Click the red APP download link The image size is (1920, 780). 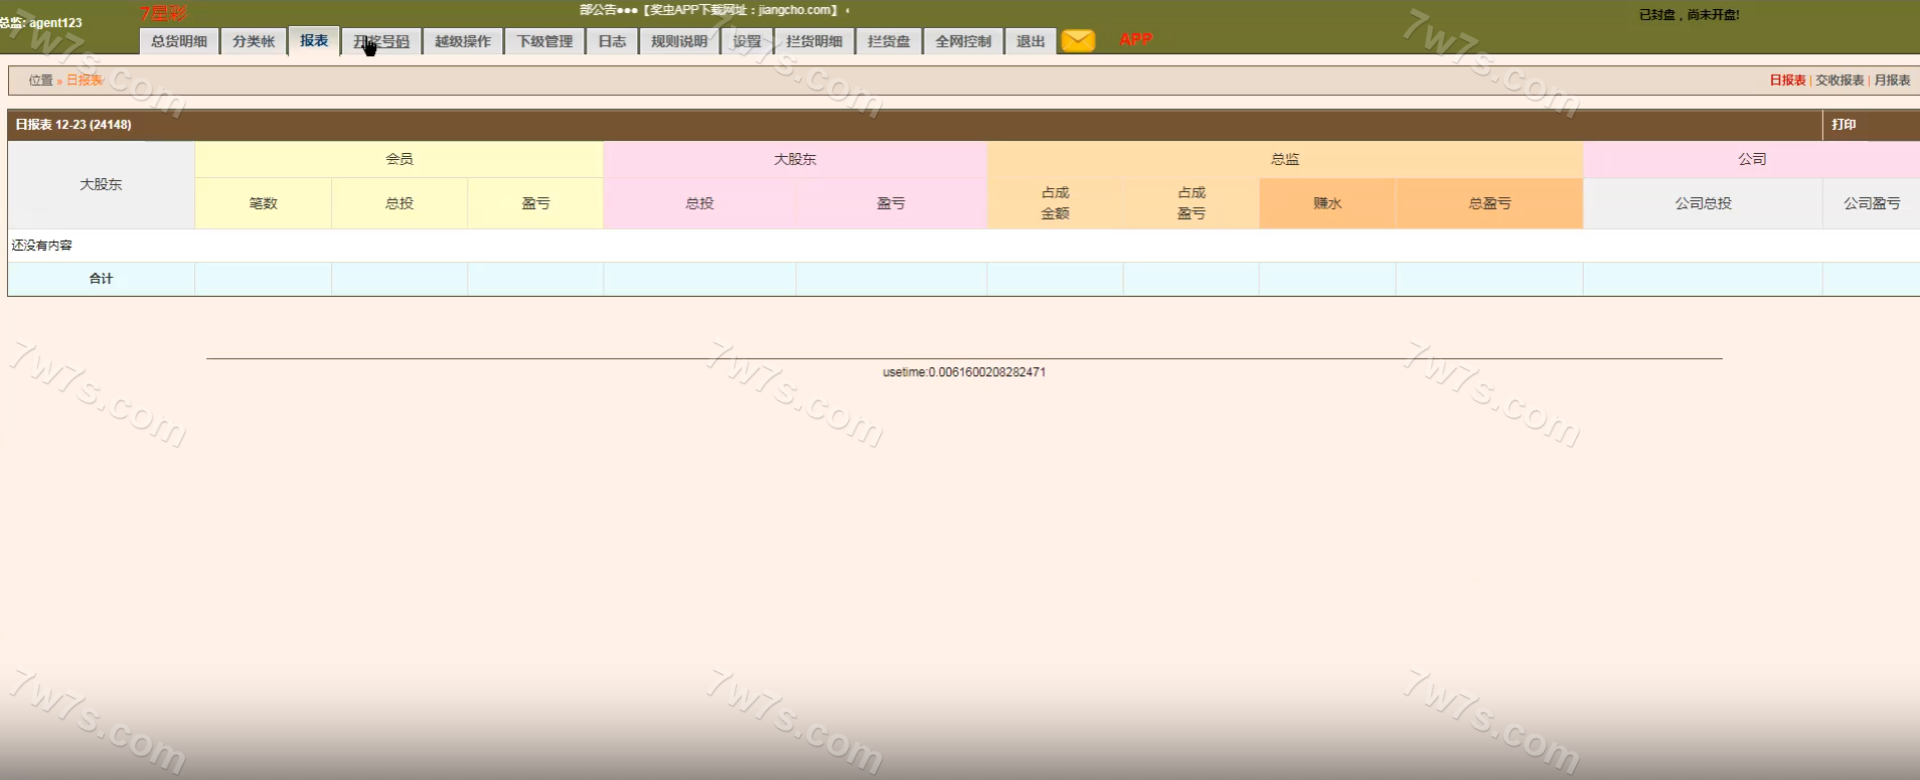(1135, 40)
